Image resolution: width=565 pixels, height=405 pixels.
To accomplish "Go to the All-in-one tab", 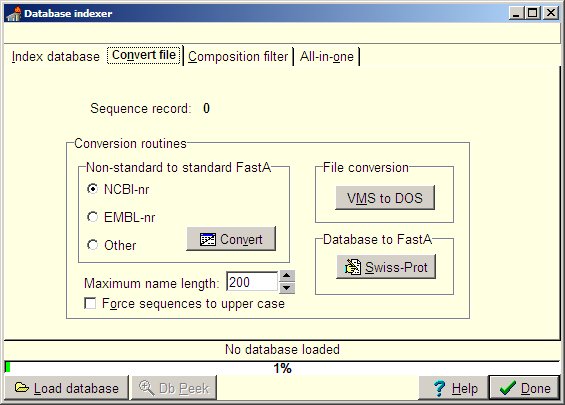I will tap(327, 57).
